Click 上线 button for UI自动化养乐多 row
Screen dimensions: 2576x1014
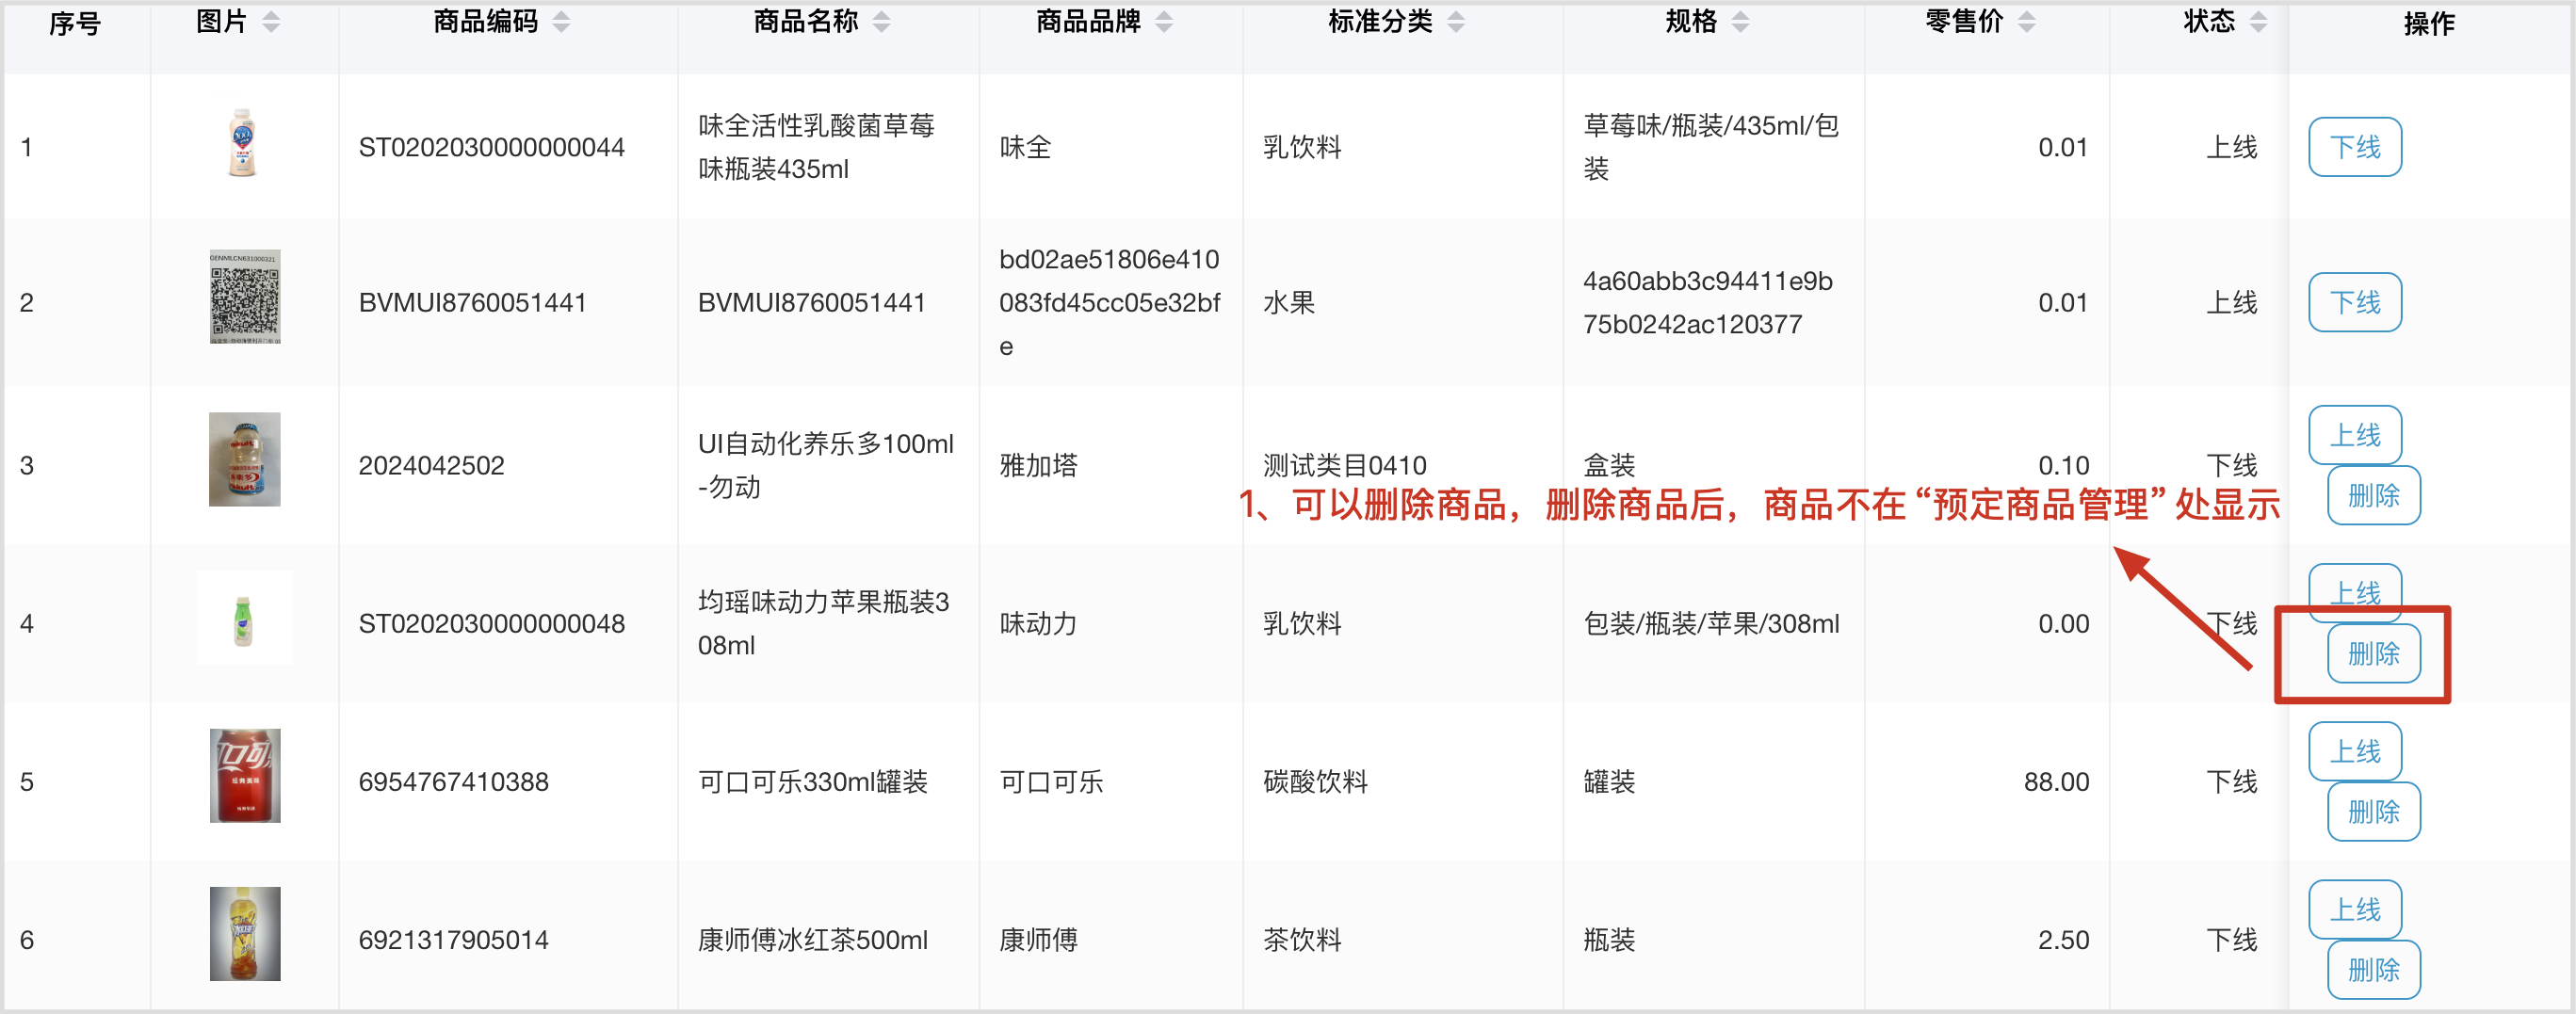coord(2355,435)
